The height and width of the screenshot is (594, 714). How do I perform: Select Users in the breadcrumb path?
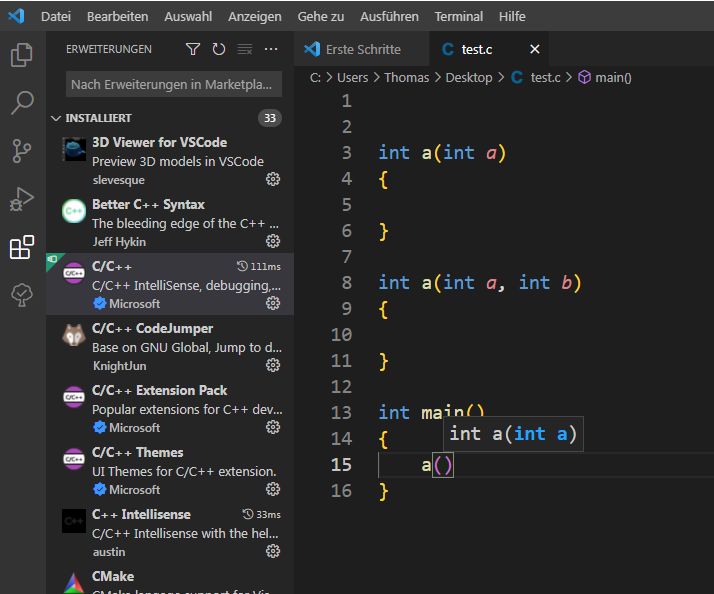pyautogui.click(x=352, y=77)
